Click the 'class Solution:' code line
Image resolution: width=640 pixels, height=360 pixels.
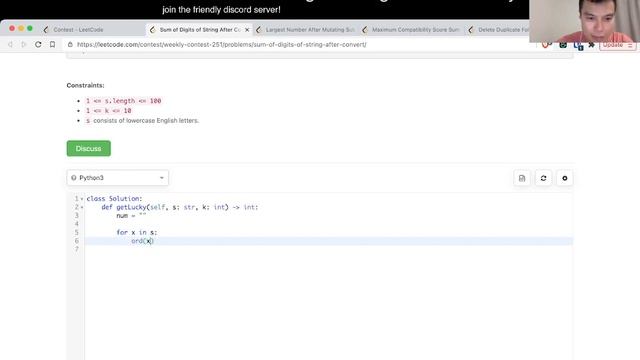click(114, 198)
